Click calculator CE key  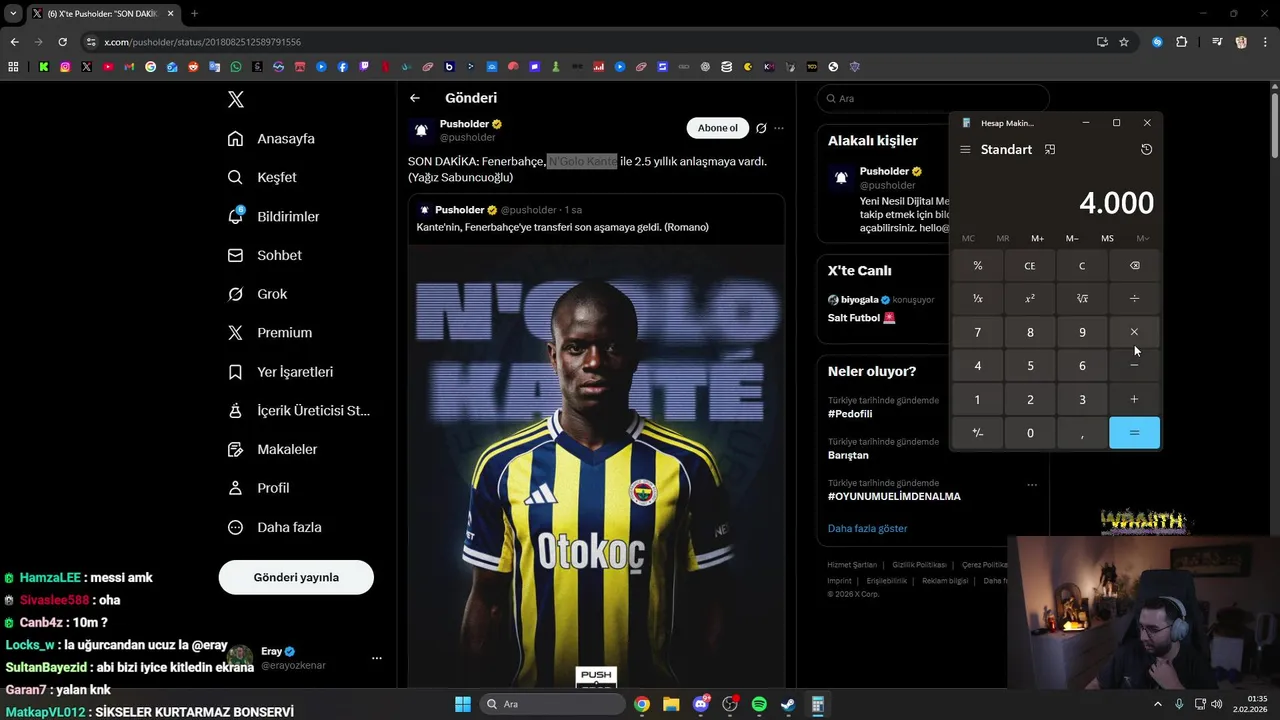1030,266
